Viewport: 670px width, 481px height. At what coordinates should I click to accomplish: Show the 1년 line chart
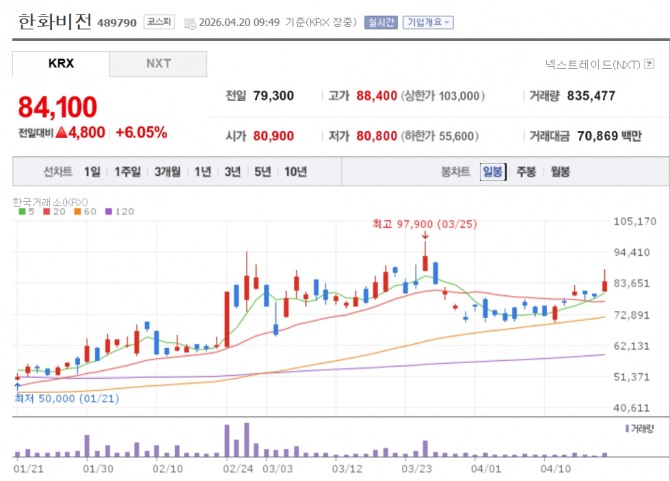pyautogui.click(x=203, y=172)
